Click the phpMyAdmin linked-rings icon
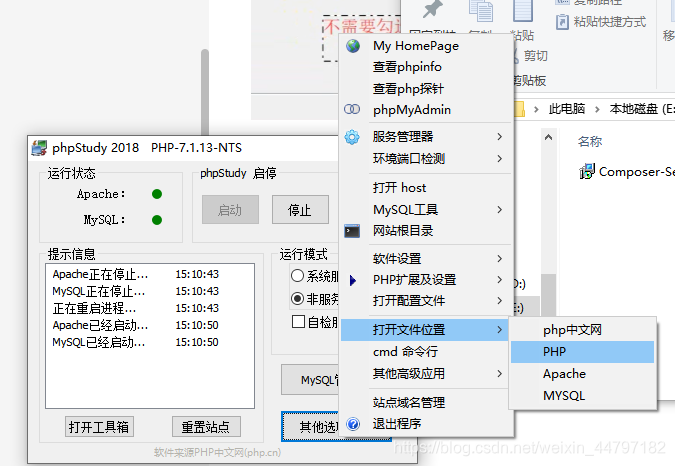Screen dimensions: 675x466 [x=352, y=109]
